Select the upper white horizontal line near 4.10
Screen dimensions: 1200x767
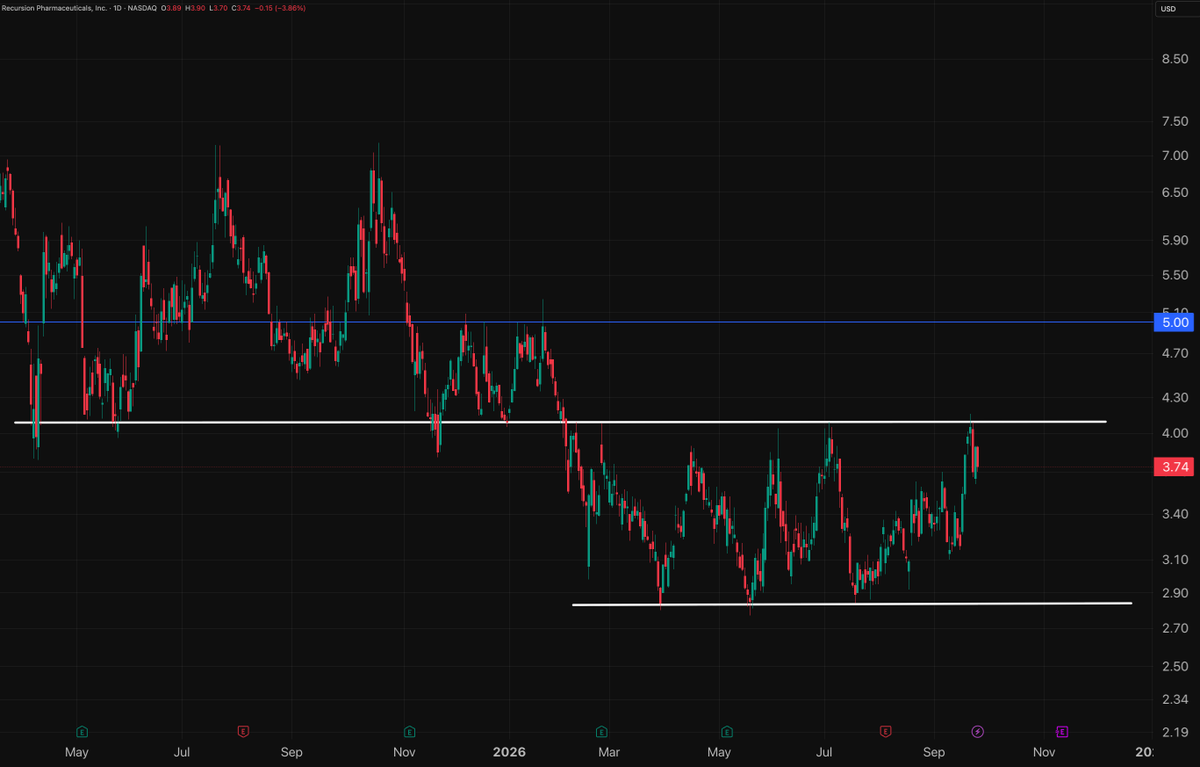560,422
